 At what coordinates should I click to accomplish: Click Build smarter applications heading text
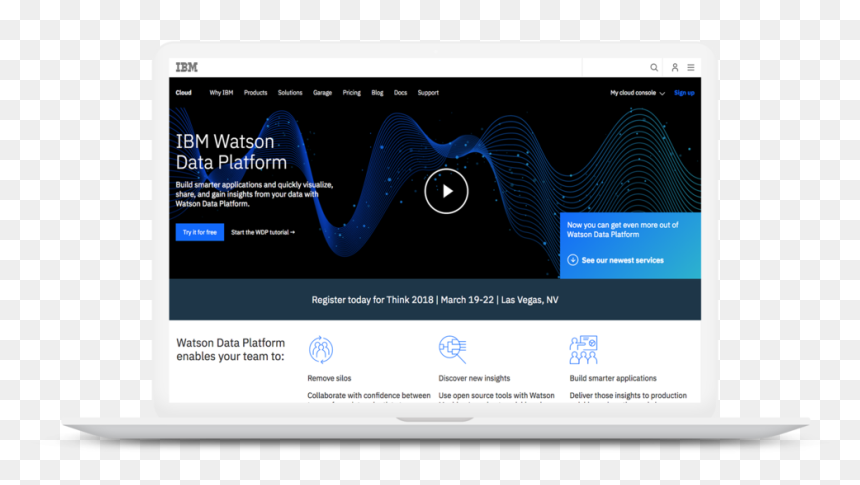click(x=613, y=378)
